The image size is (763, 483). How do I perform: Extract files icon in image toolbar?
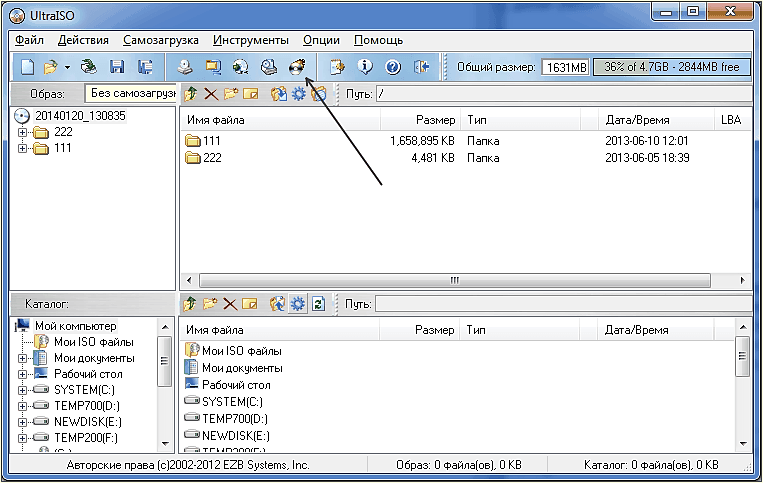click(278, 93)
